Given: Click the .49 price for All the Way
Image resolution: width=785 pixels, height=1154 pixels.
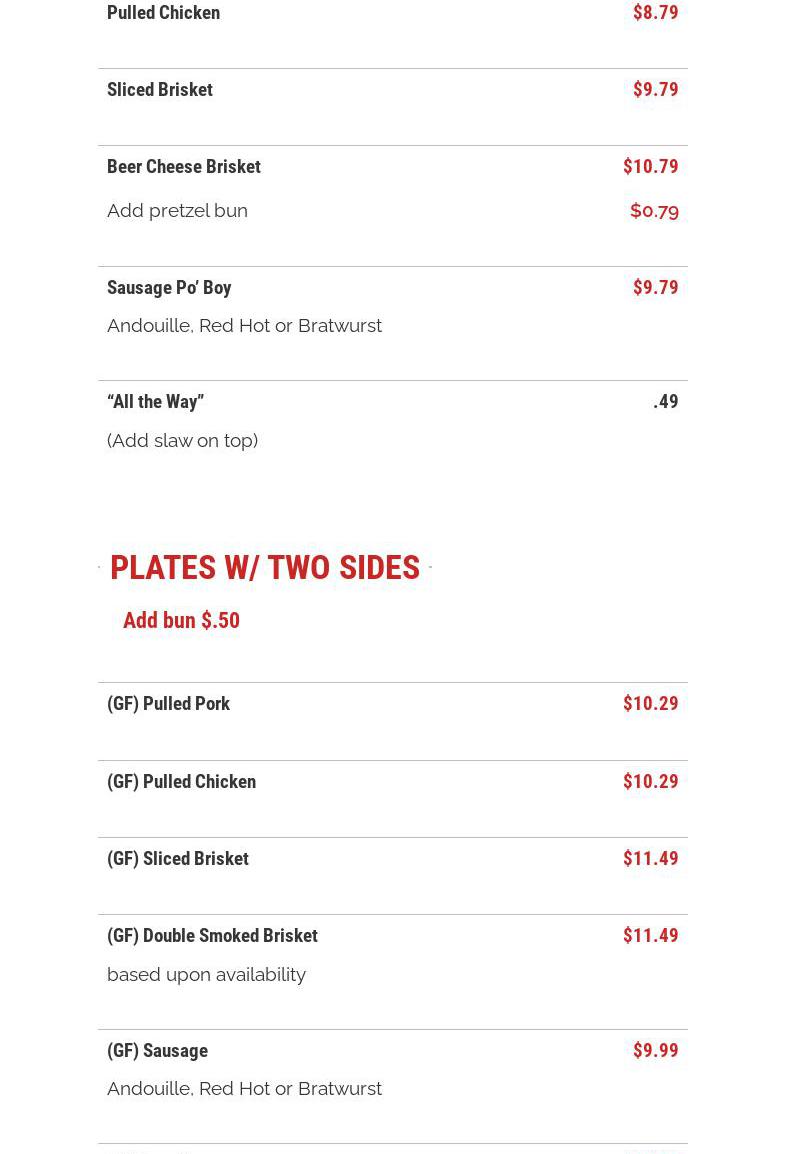Looking at the screenshot, I should [665, 402].
